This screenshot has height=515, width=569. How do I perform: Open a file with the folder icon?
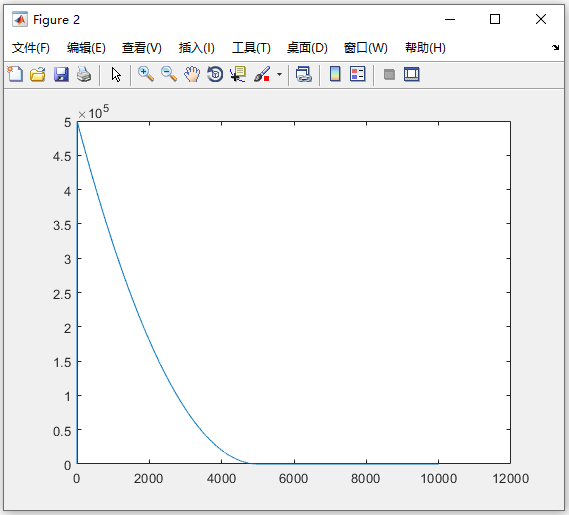38,74
